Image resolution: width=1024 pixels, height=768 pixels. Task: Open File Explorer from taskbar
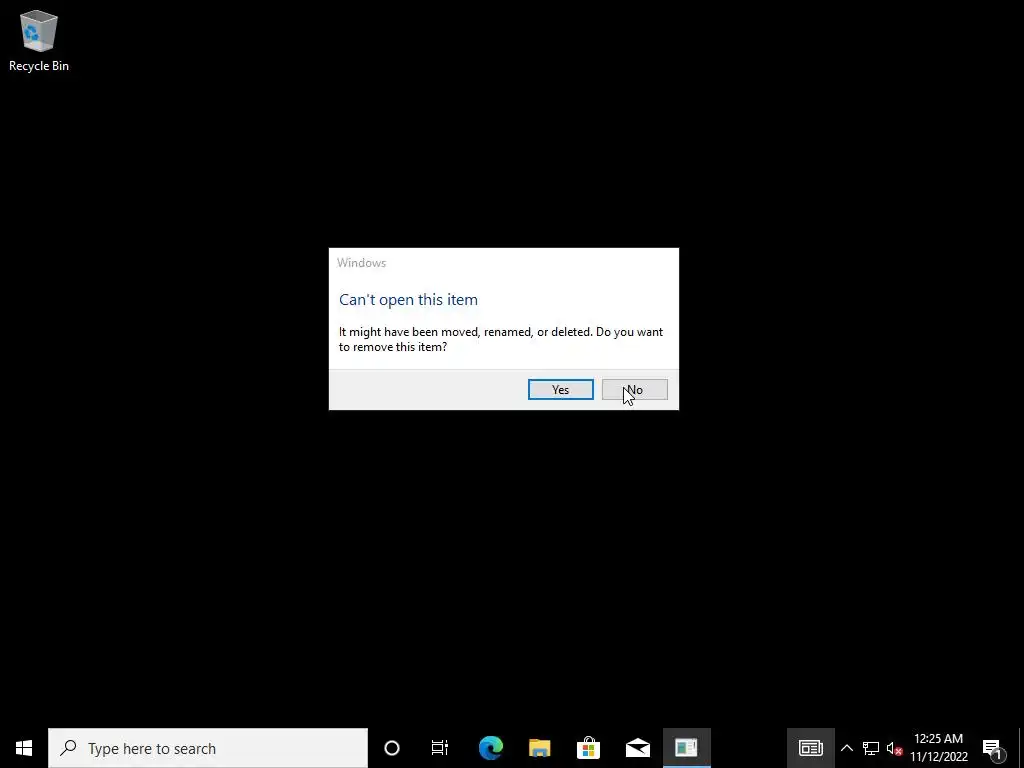pyautogui.click(x=539, y=748)
